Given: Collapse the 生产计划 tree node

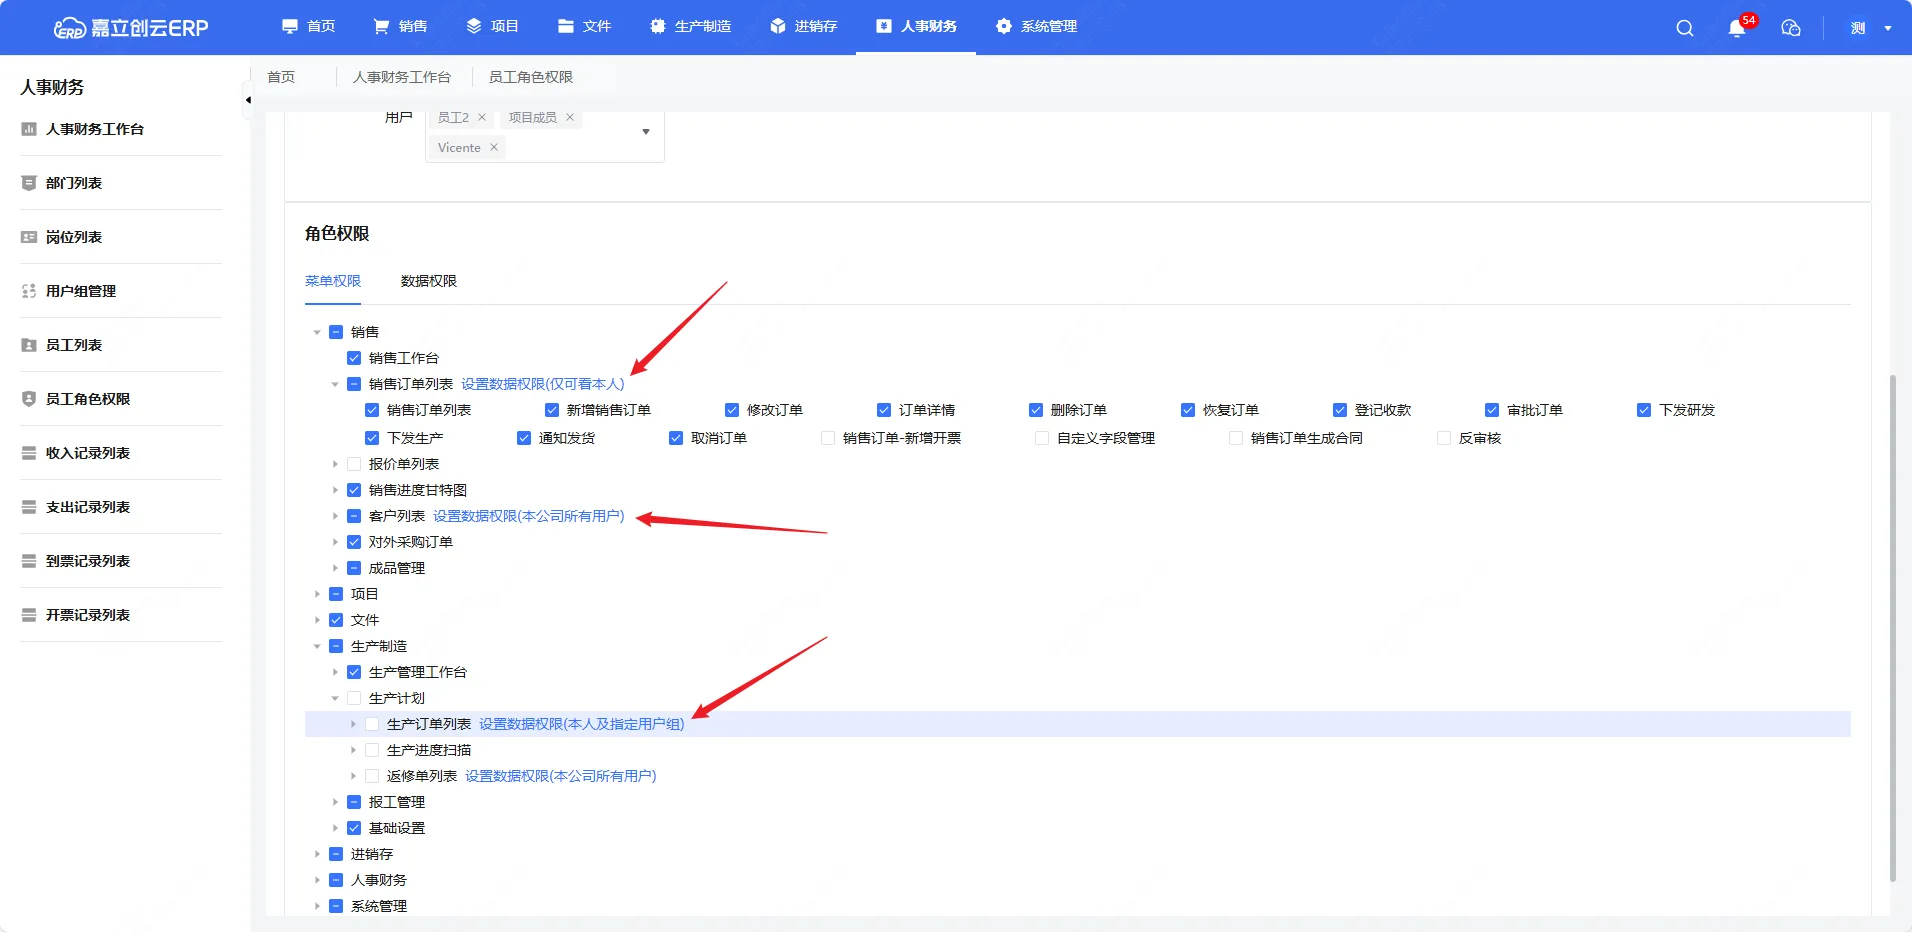Looking at the screenshot, I should click(335, 698).
